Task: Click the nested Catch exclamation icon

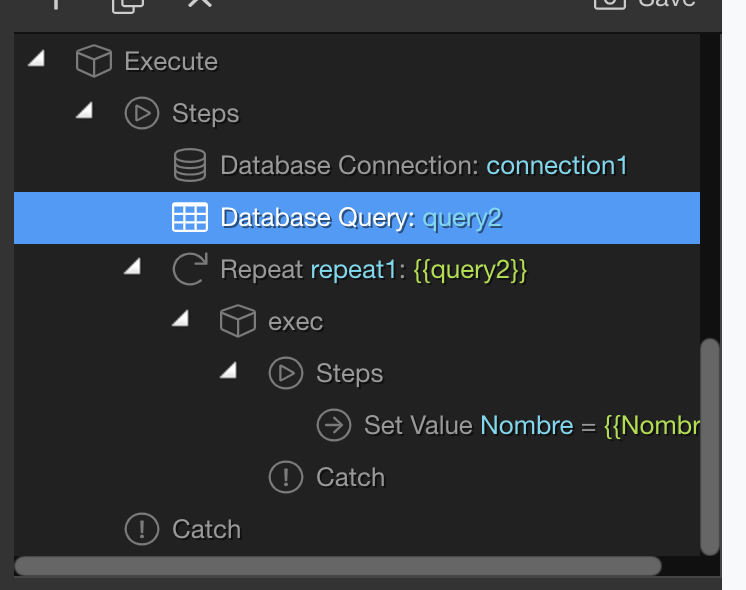Action: (286, 477)
